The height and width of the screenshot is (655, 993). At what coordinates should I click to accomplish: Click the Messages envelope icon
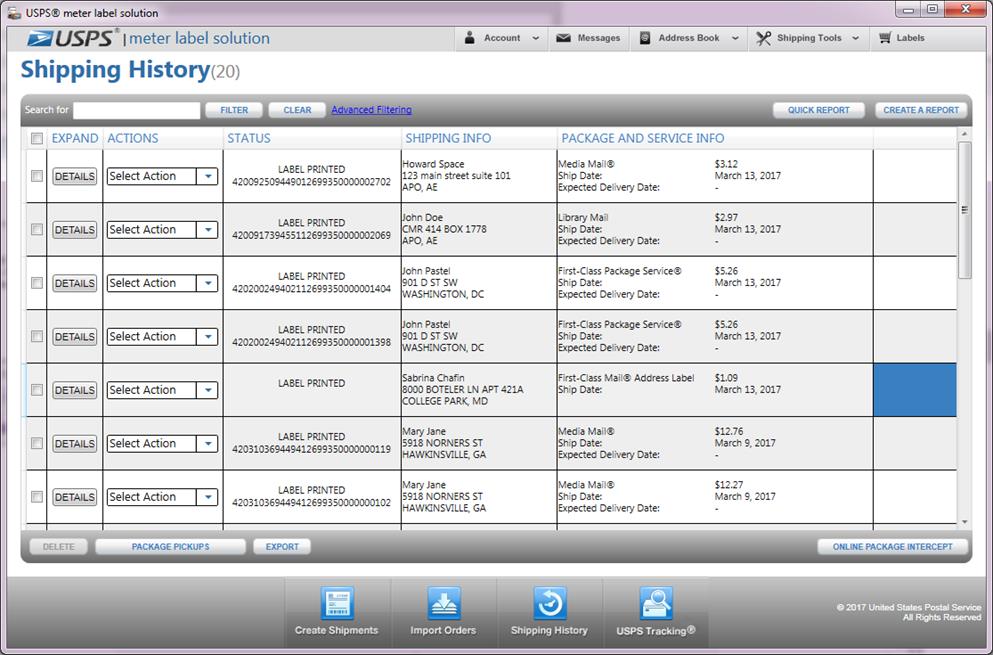pyautogui.click(x=563, y=38)
